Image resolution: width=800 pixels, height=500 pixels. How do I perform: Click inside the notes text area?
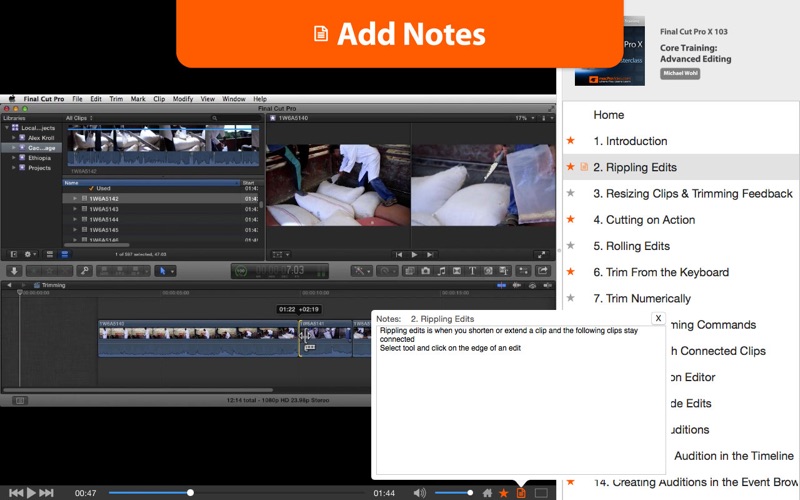coord(520,400)
